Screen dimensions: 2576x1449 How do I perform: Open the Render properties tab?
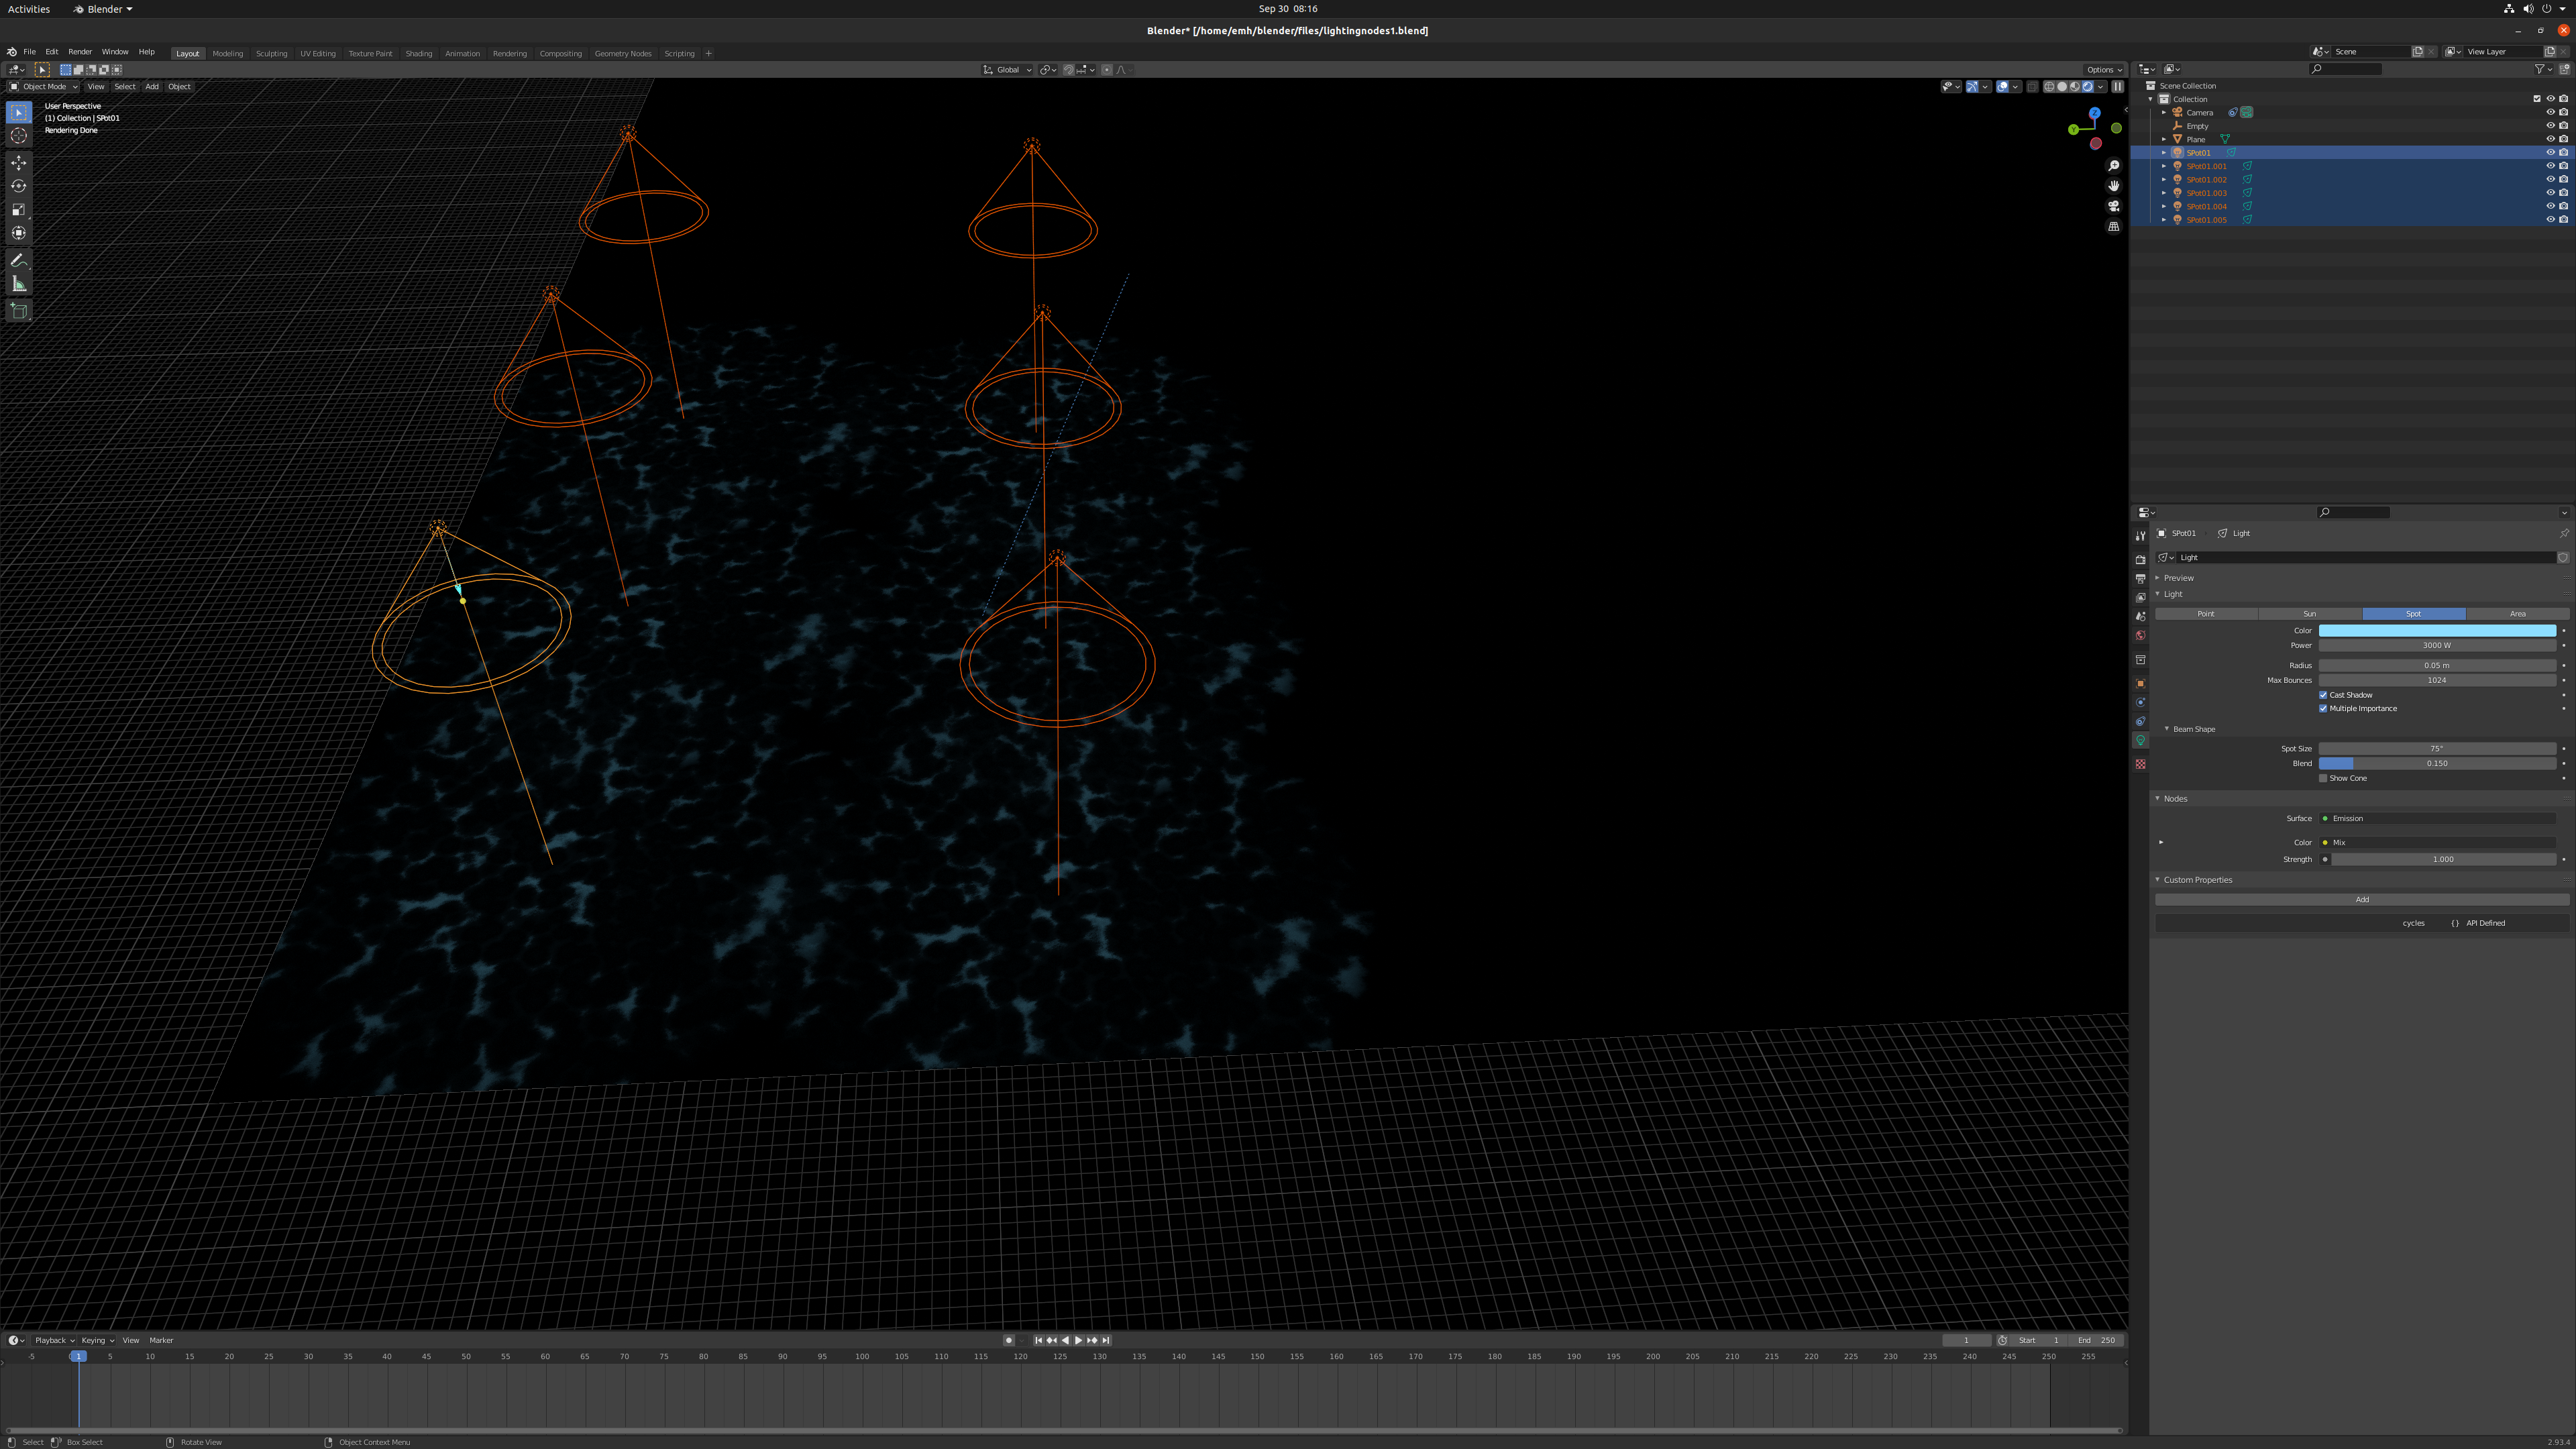[x=2140, y=560]
